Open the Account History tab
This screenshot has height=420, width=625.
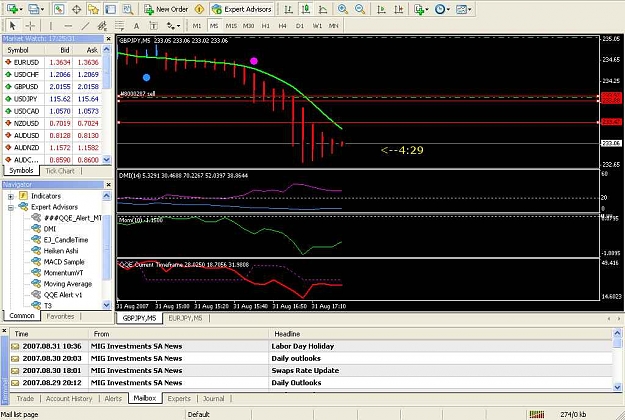click(69, 398)
